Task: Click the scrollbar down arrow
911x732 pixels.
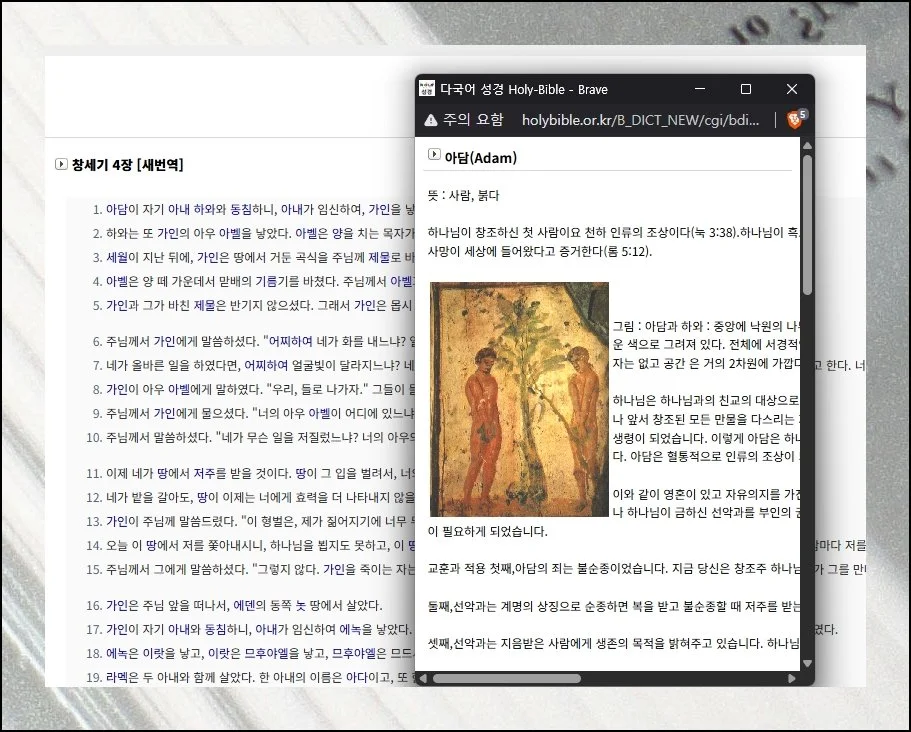Action: click(x=806, y=661)
